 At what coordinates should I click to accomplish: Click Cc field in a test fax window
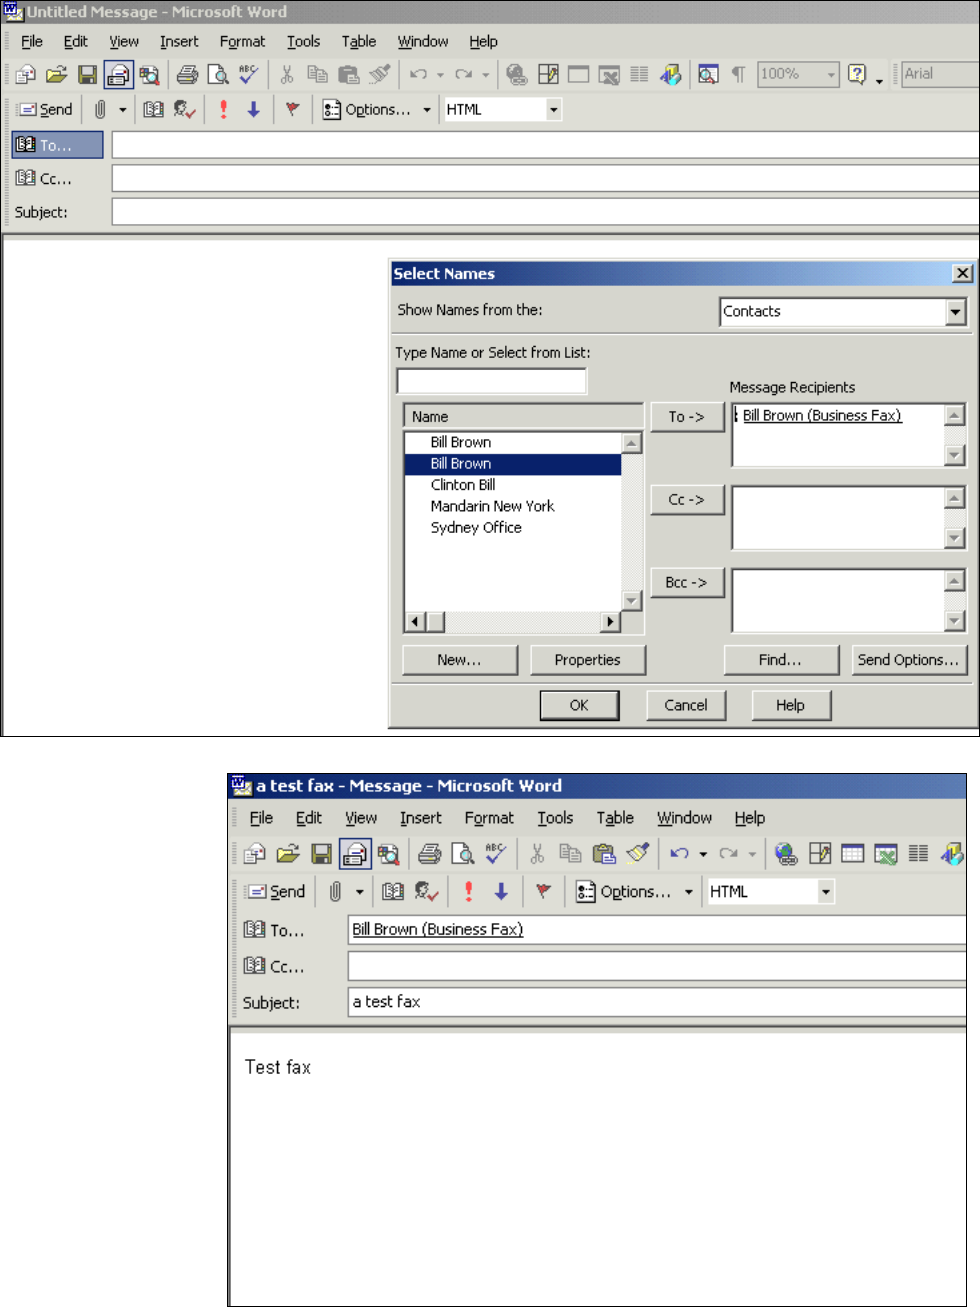657,966
